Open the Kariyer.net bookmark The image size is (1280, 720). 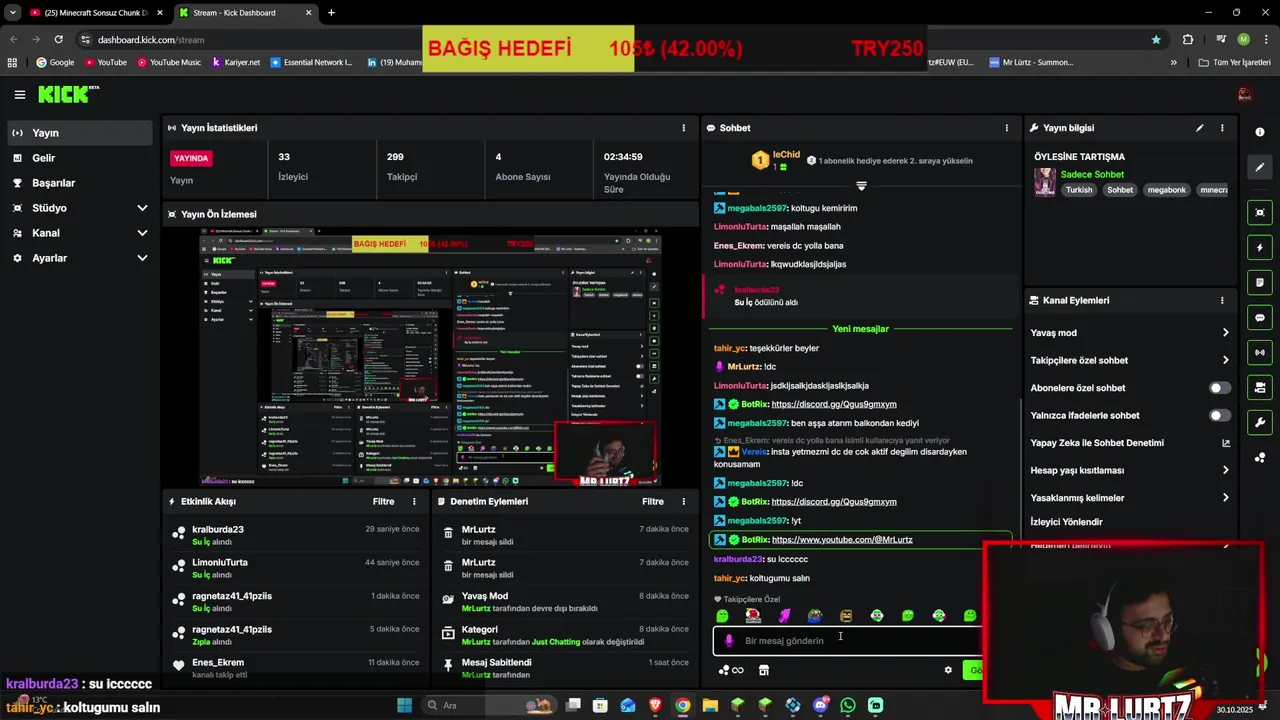[235, 62]
